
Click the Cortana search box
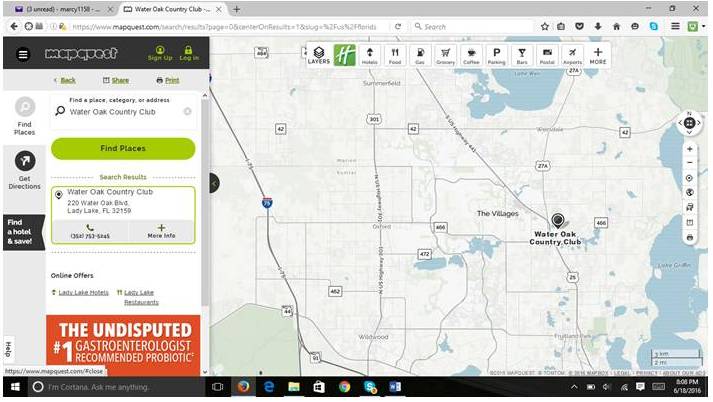pos(117,387)
